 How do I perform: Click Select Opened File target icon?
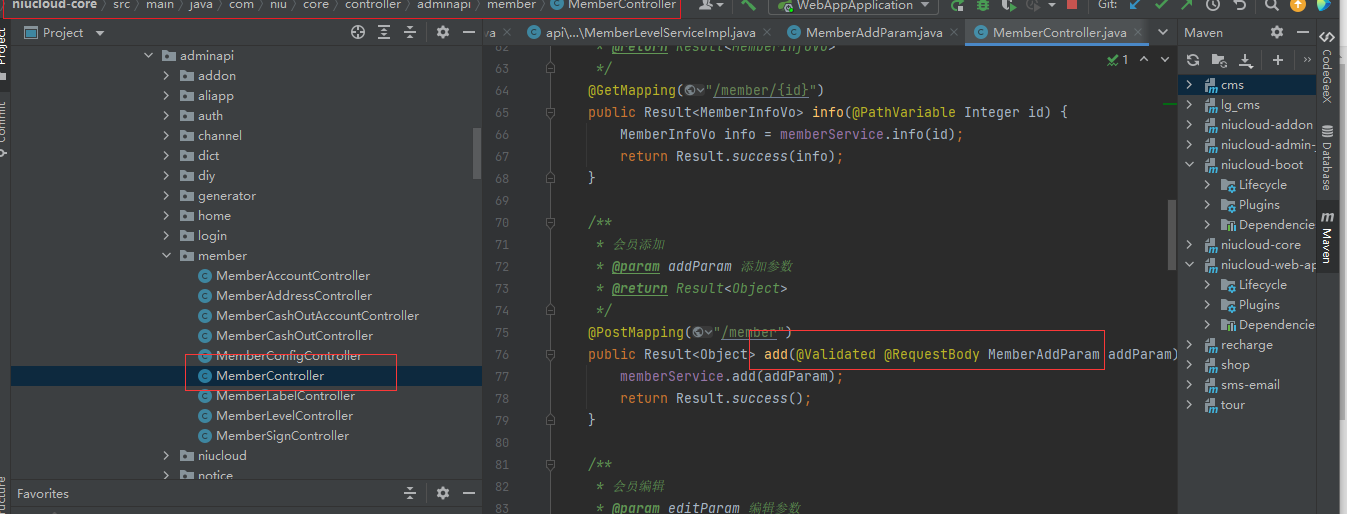358,33
